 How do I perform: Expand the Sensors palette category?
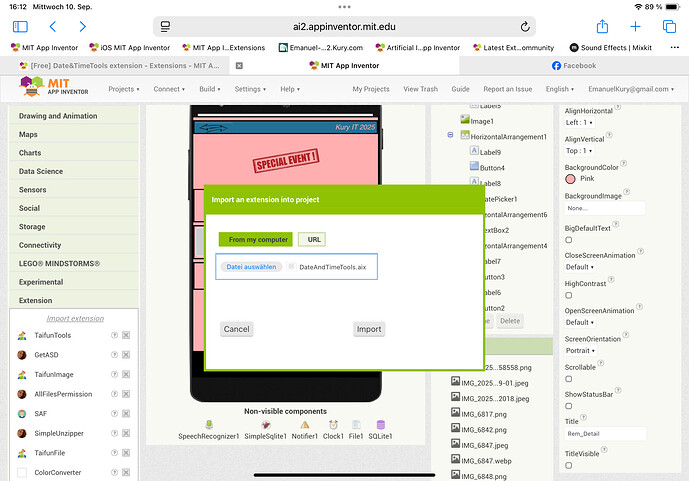[x=74, y=190]
